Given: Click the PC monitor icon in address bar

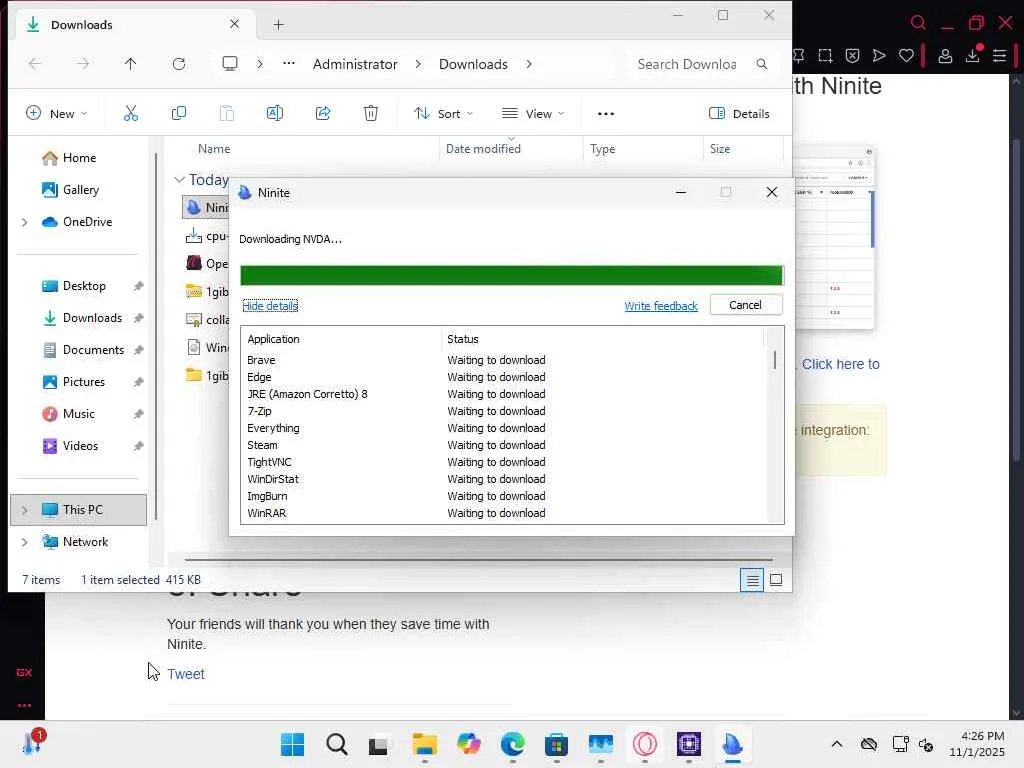Looking at the screenshot, I should 230,63.
